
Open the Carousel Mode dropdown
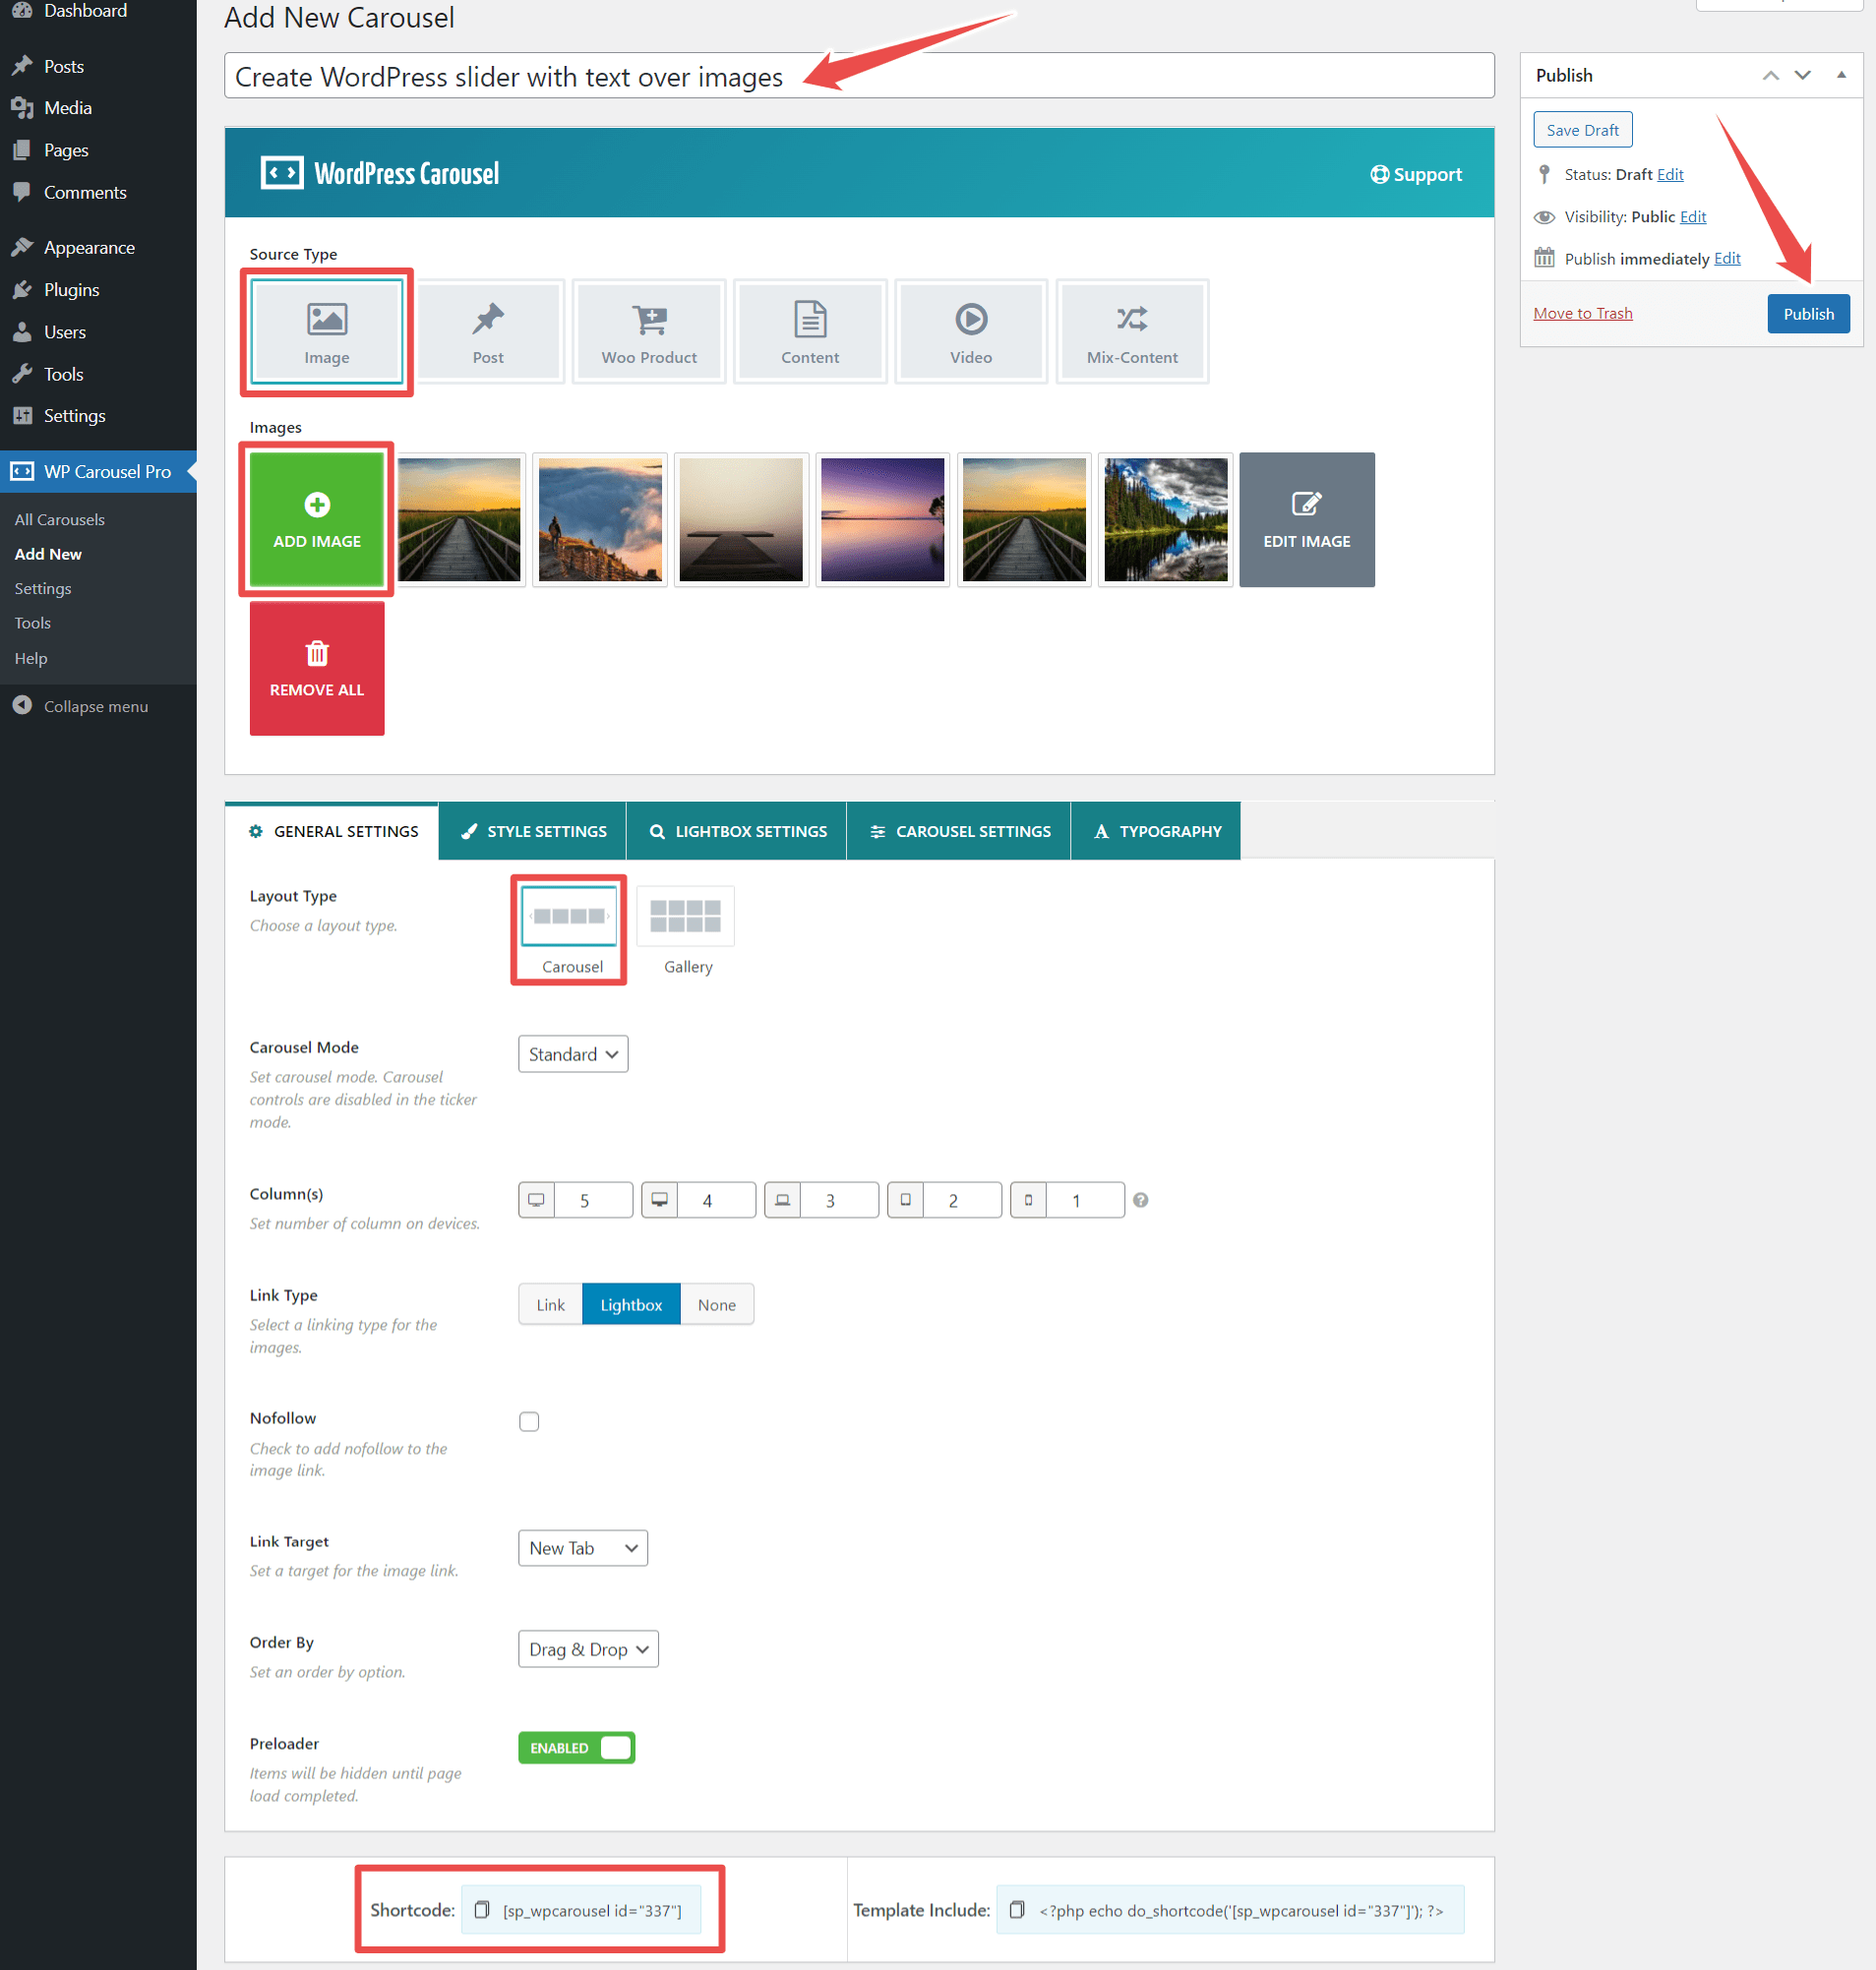pos(572,1053)
